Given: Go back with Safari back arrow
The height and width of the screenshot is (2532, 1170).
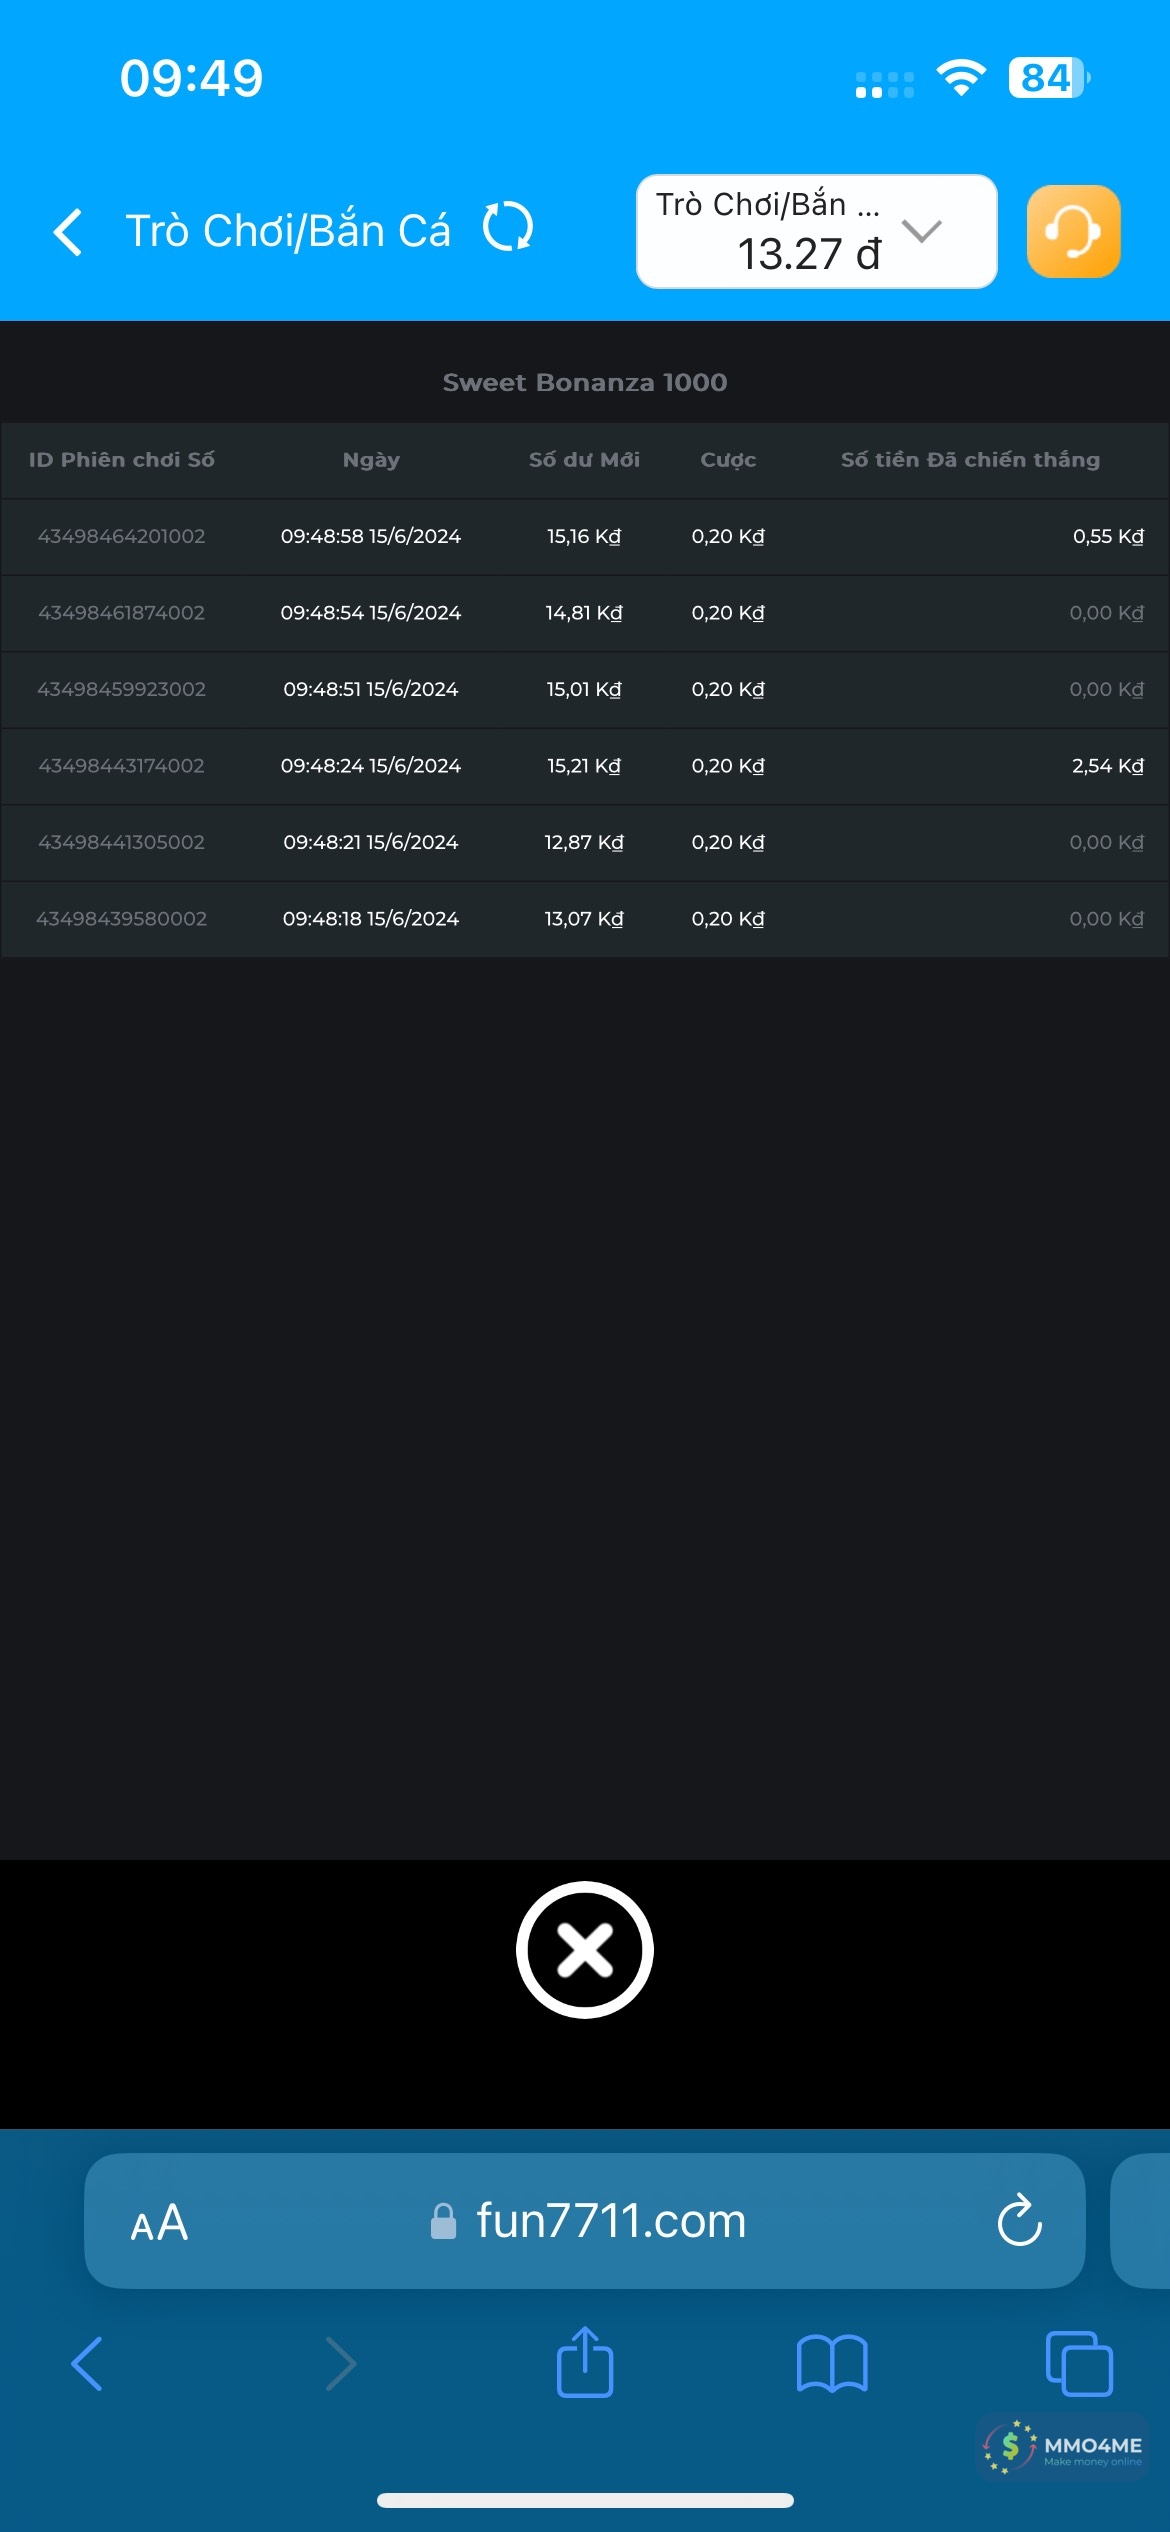Looking at the screenshot, I should point(88,2364).
